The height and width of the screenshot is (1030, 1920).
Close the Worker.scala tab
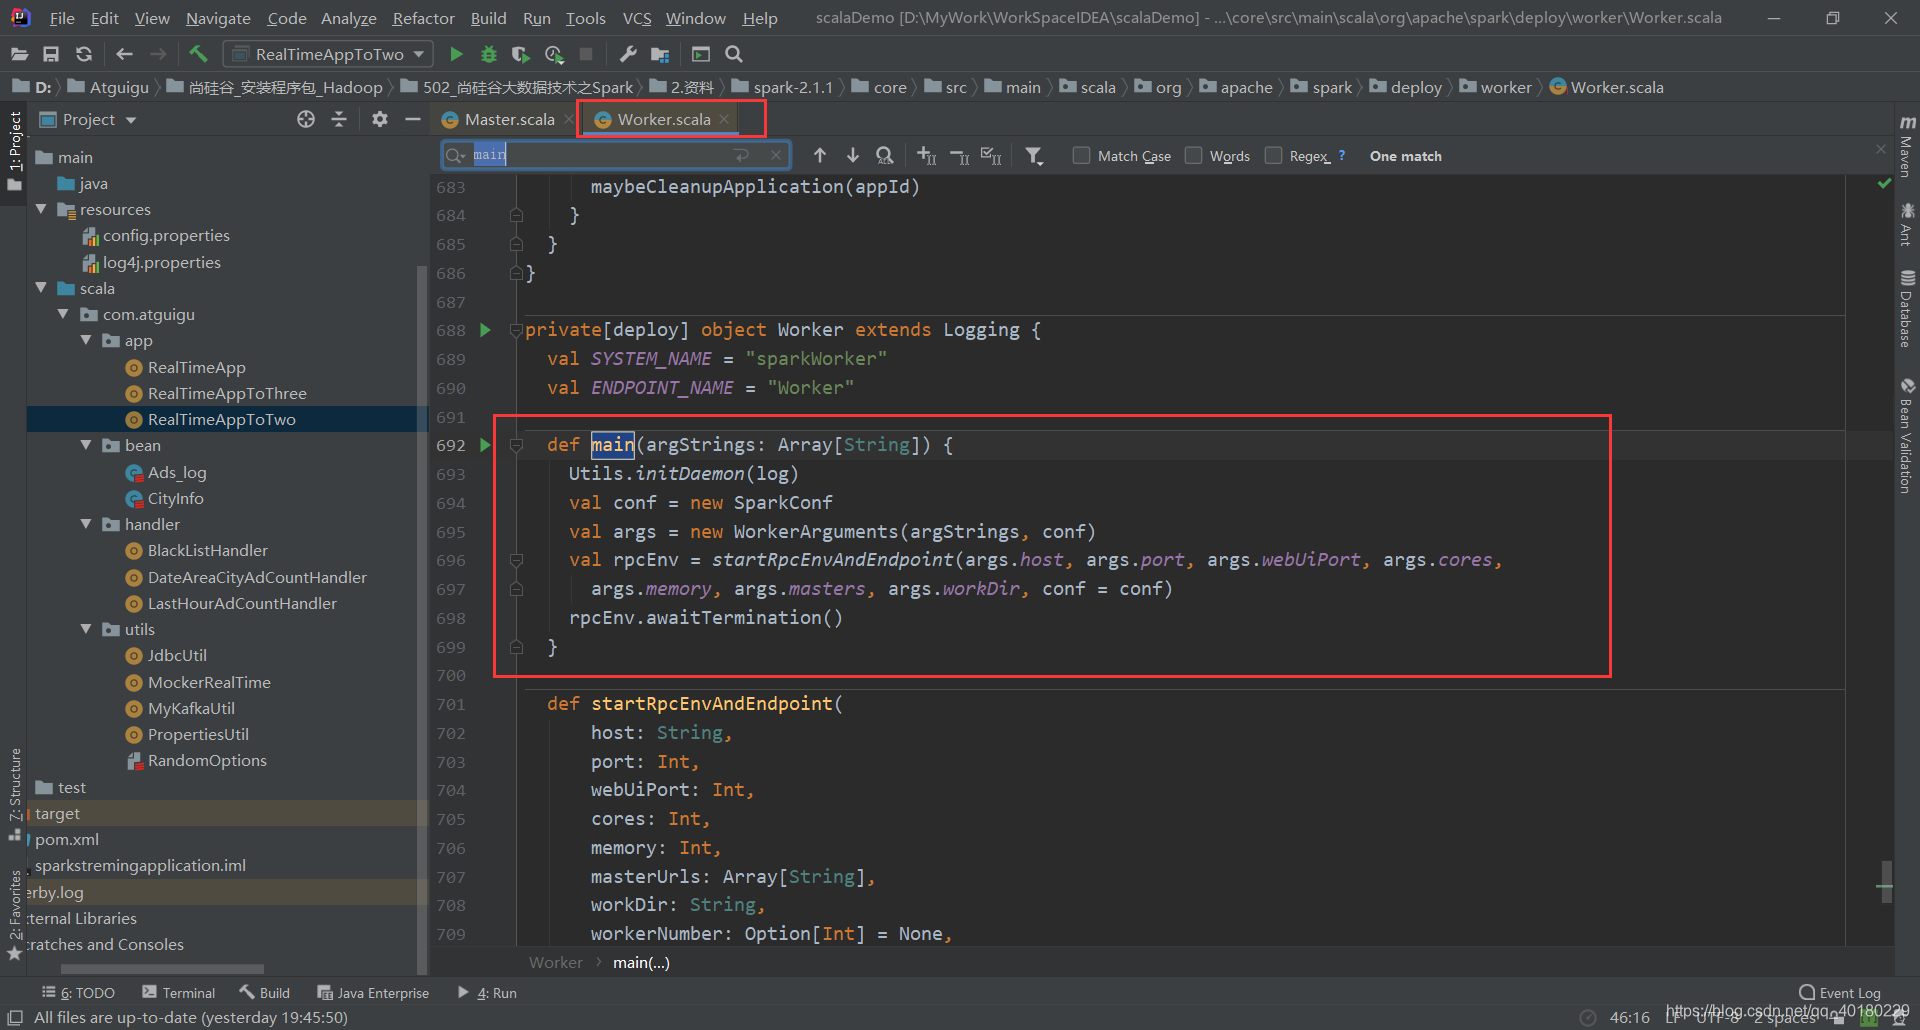(x=724, y=119)
